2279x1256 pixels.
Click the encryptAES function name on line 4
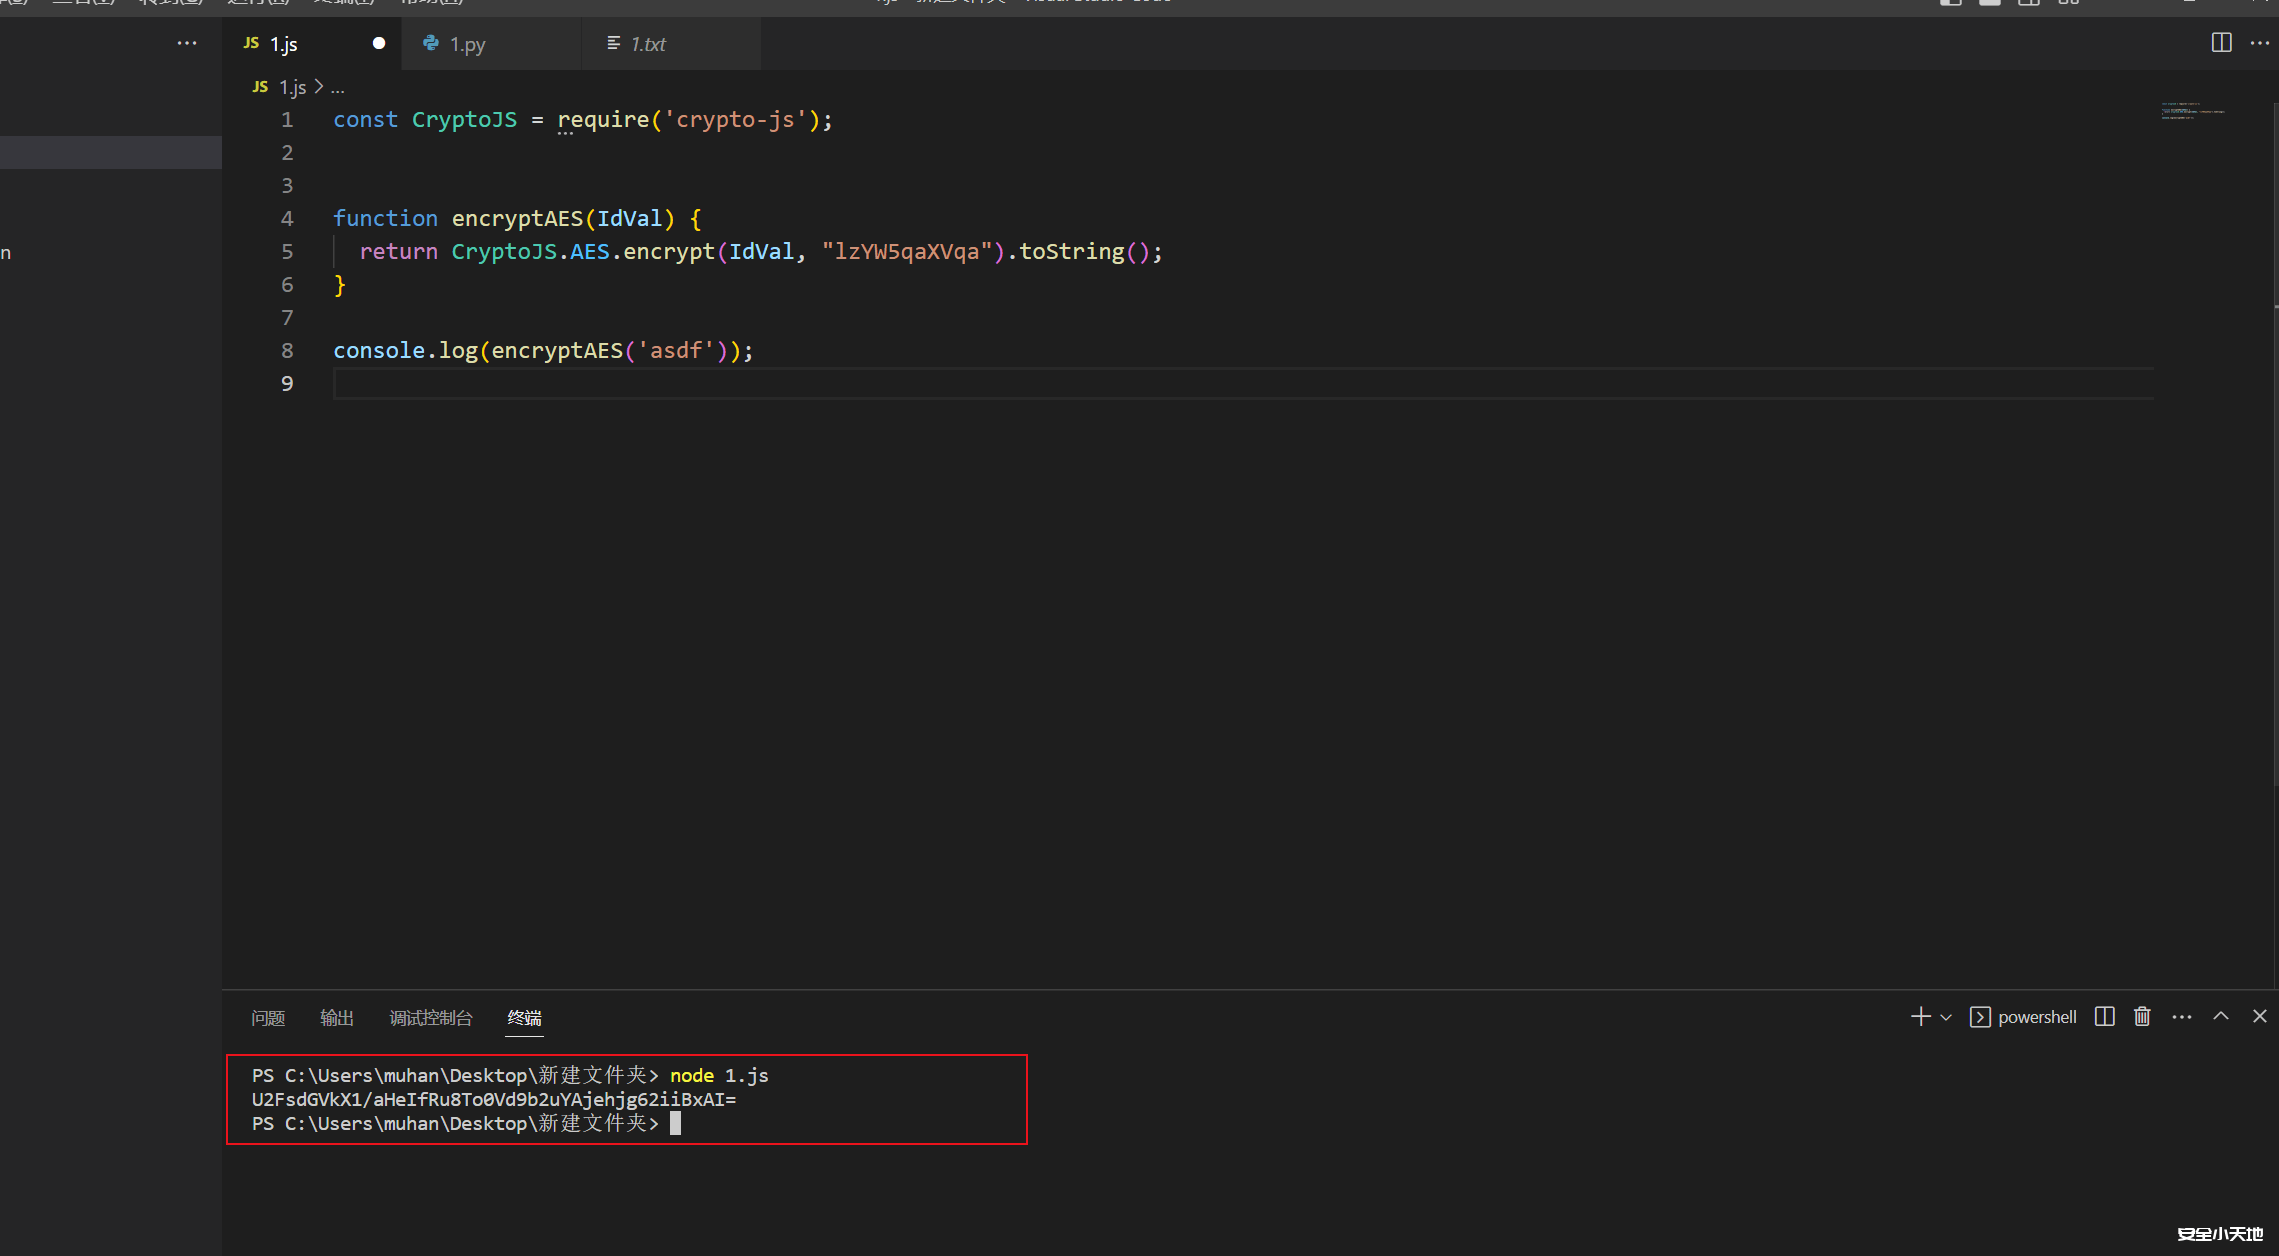pyautogui.click(x=517, y=219)
